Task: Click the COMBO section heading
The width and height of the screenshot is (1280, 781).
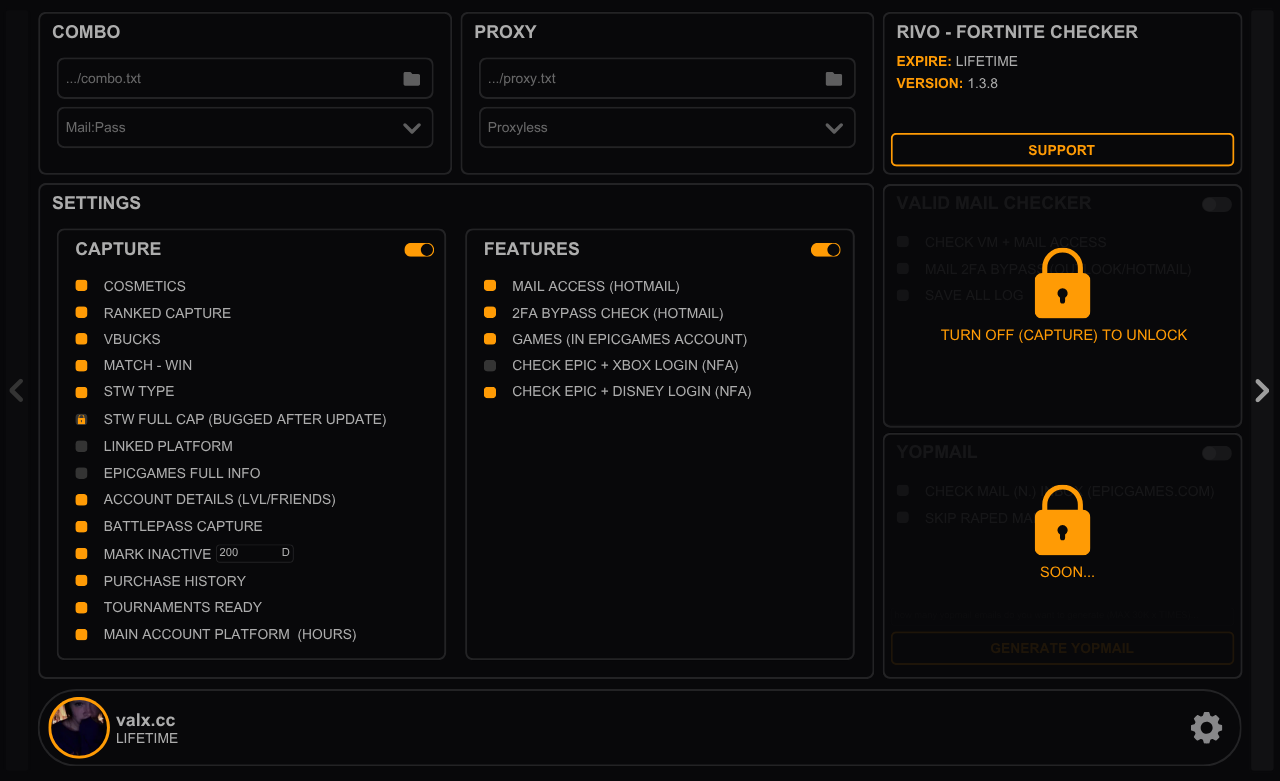Action: point(86,32)
